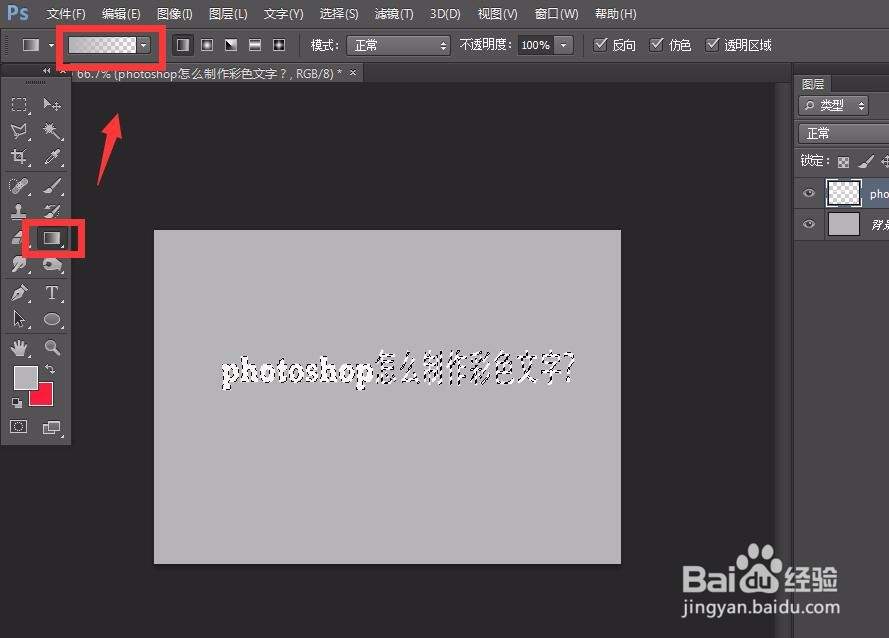
Task: Open the 窗口(W) menu
Action: pyautogui.click(x=556, y=14)
